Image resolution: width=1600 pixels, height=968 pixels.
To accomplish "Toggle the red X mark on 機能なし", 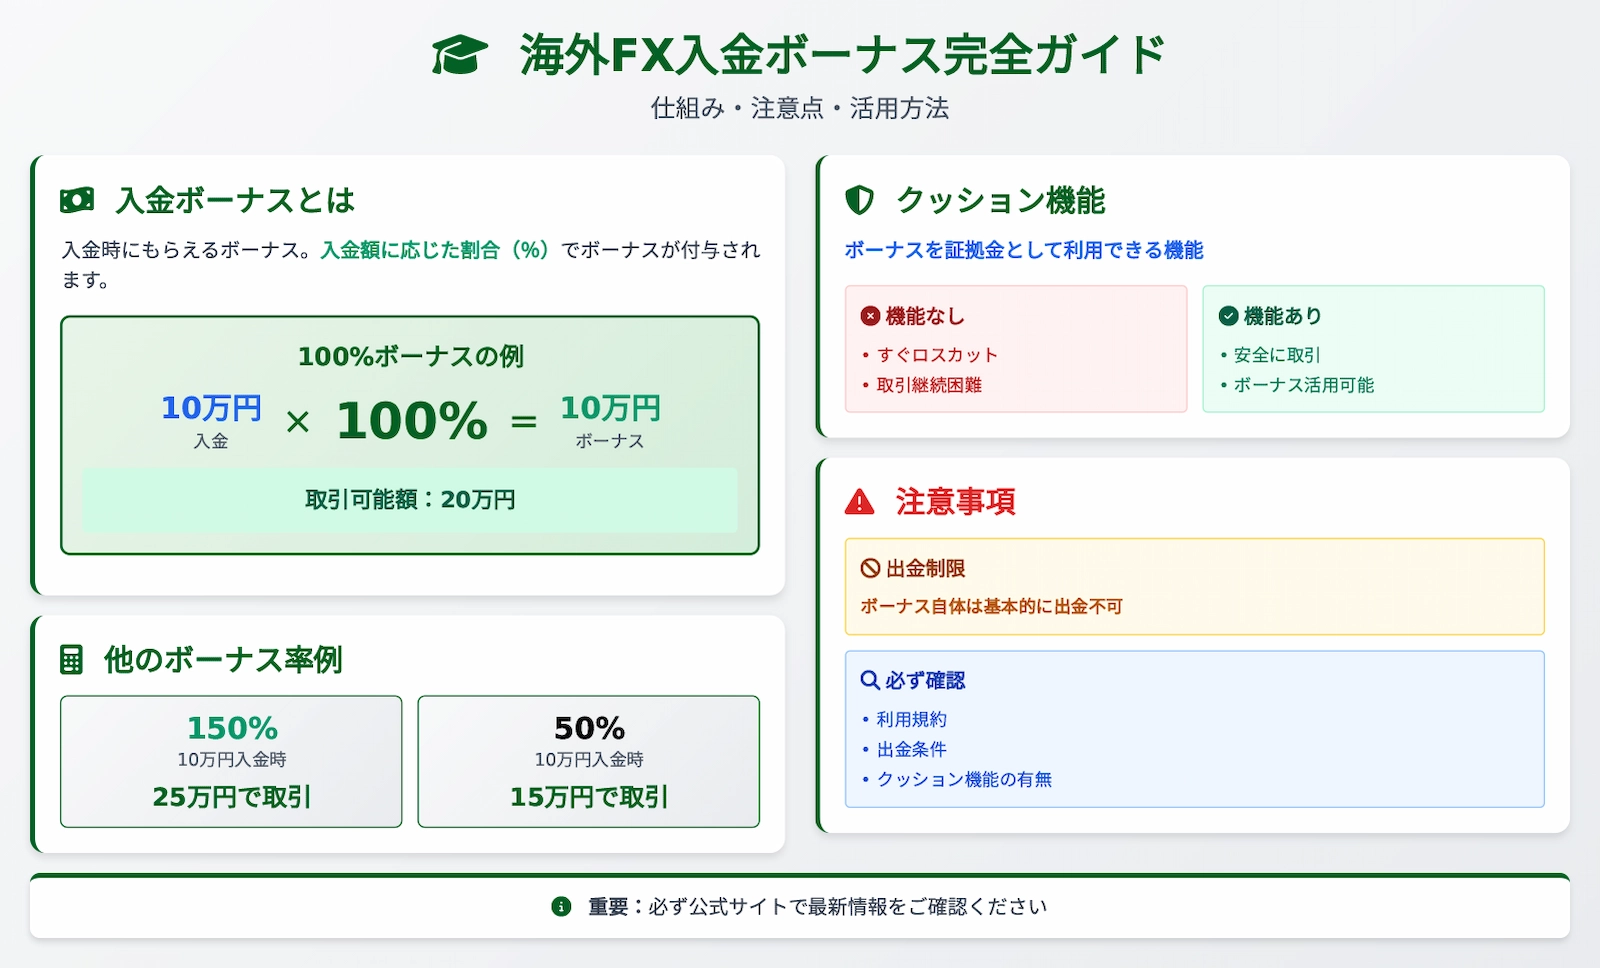I will pos(869,315).
